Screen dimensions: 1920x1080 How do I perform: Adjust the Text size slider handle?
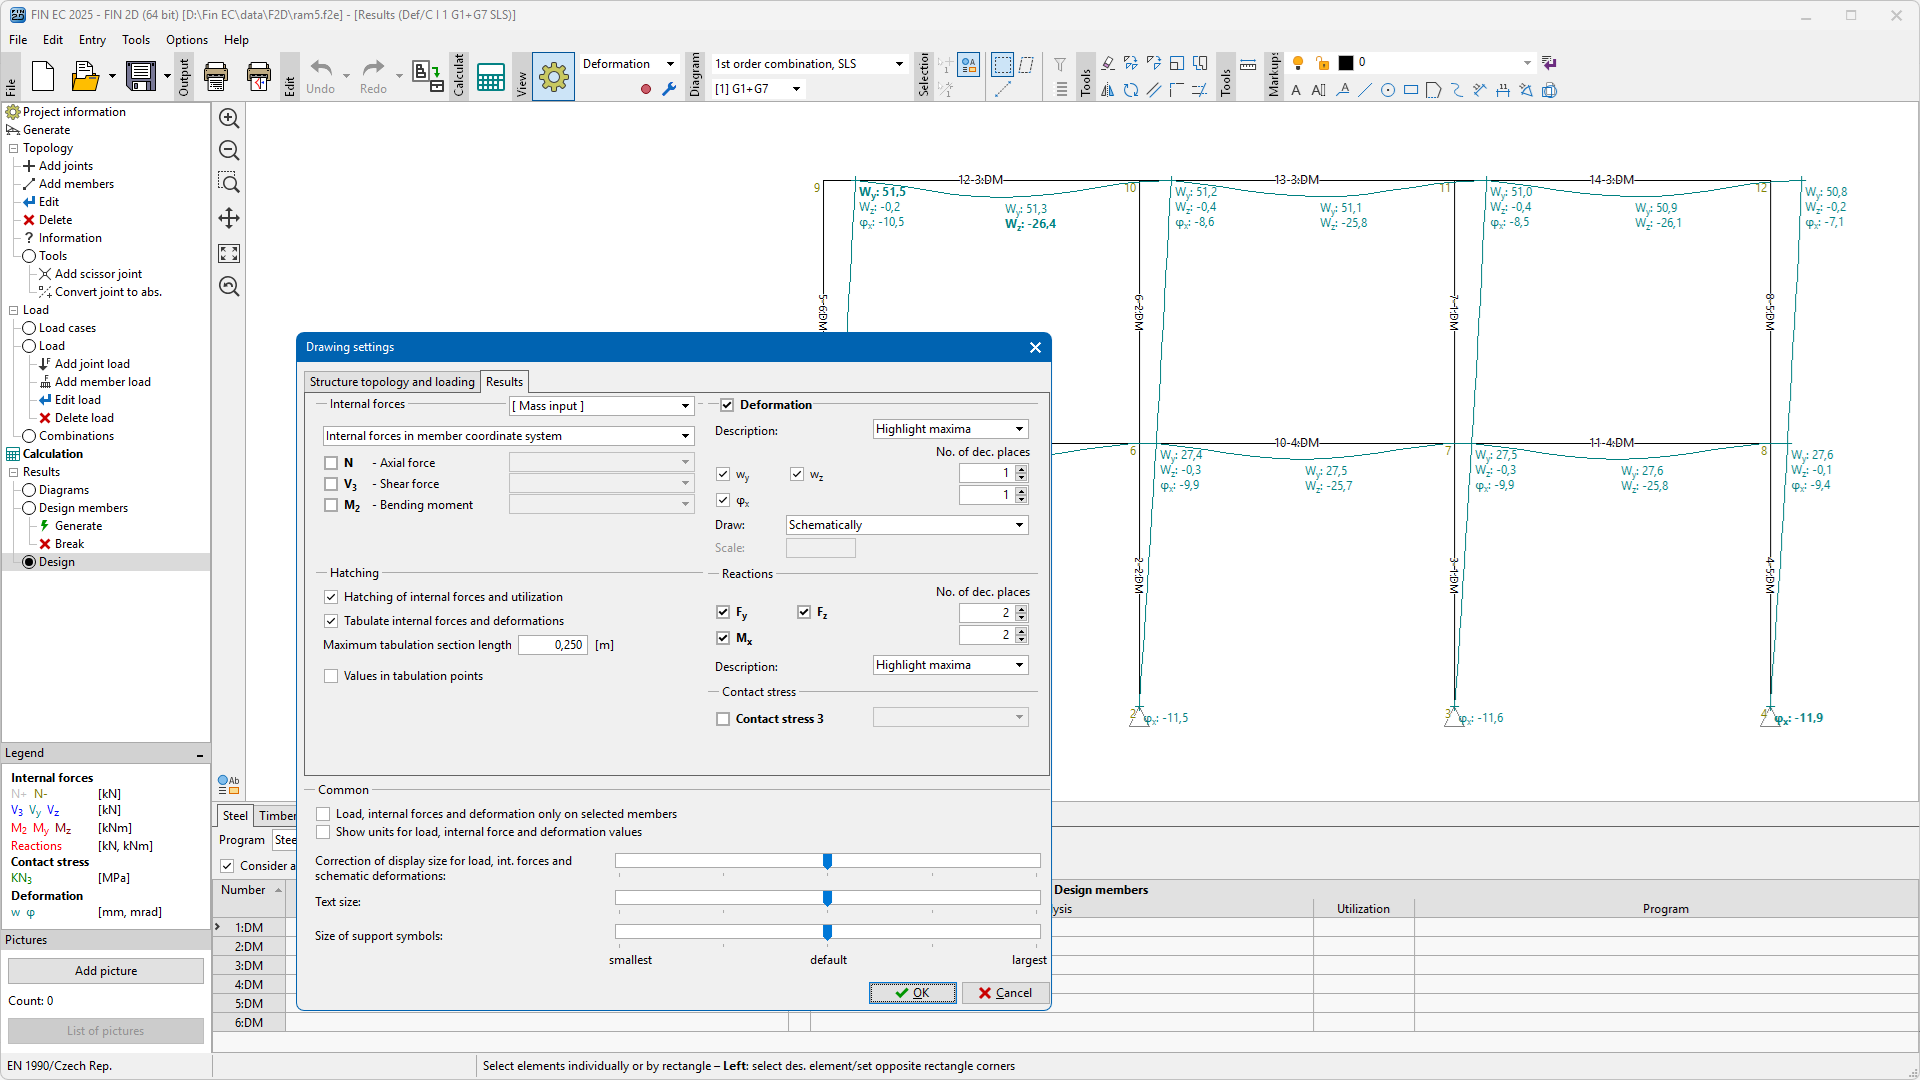pyautogui.click(x=827, y=899)
